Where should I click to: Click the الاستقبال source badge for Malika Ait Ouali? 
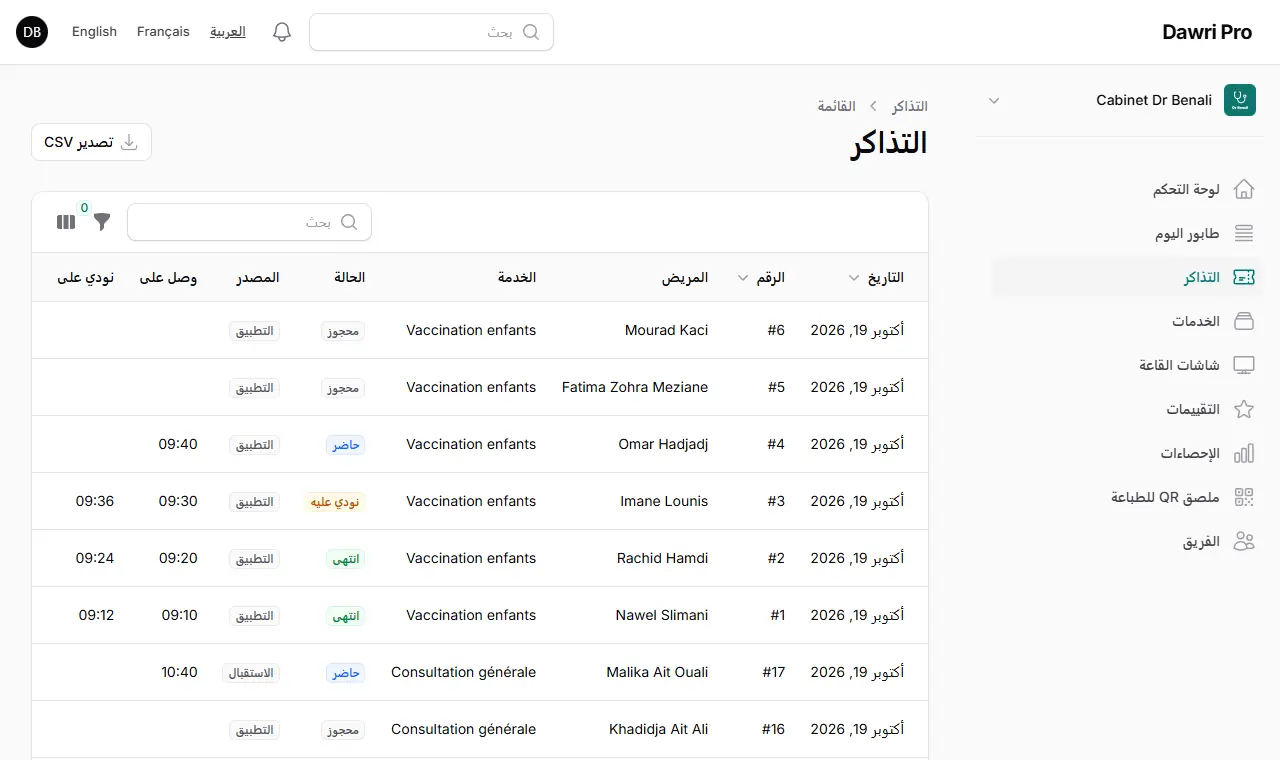click(x=251, y=672)
